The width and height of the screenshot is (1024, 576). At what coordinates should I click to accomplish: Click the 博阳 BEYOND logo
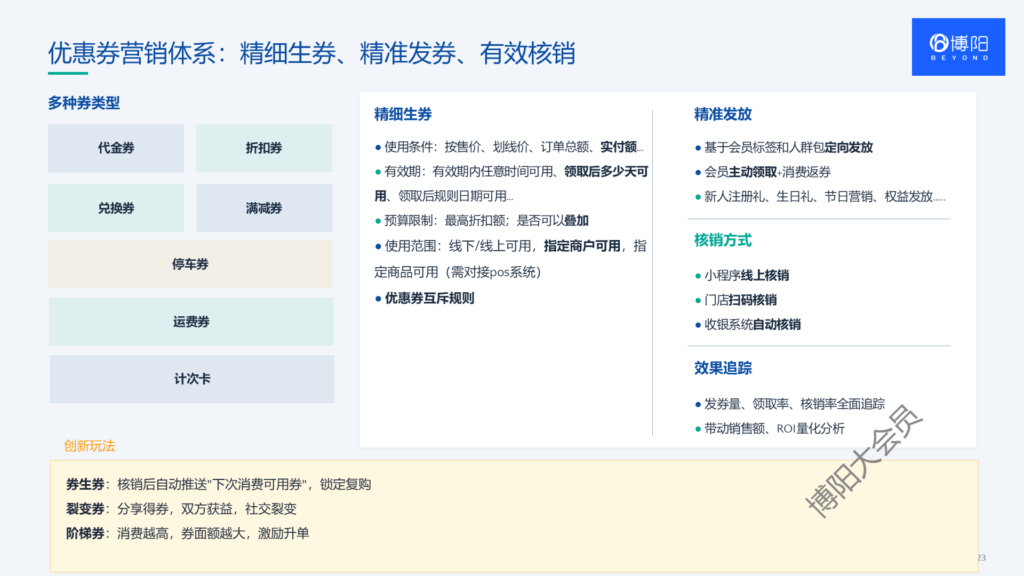click(x=958, y=47)
